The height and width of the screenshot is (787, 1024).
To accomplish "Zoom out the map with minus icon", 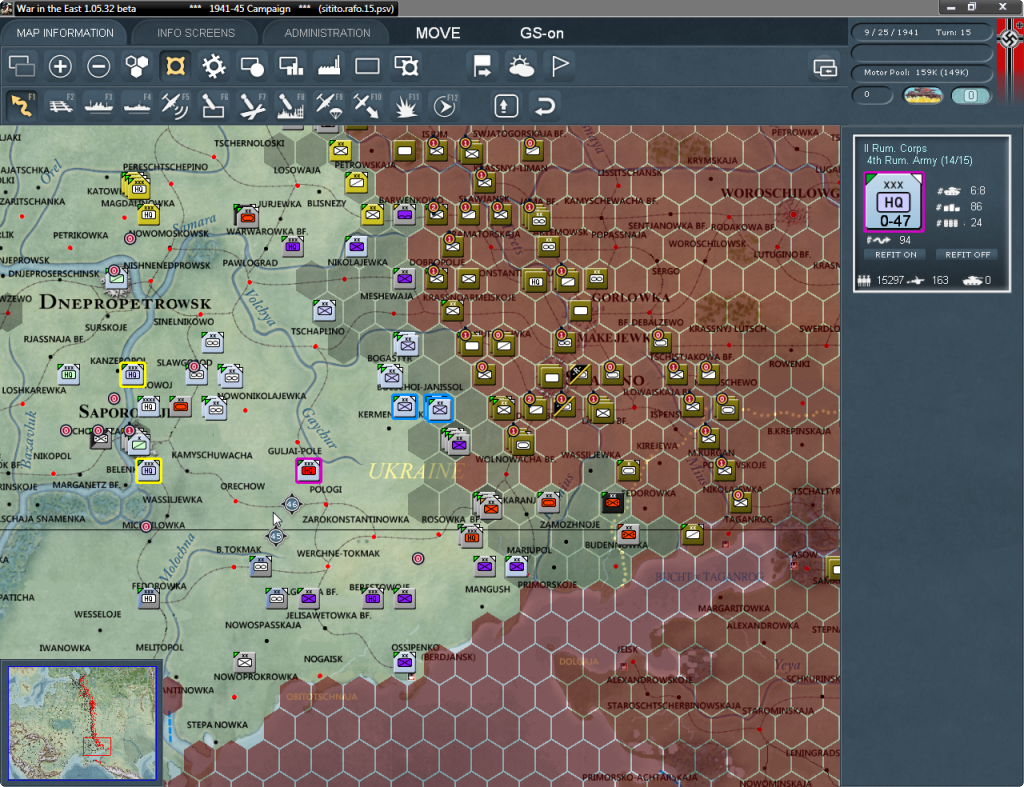I will [x=99, y=66].
